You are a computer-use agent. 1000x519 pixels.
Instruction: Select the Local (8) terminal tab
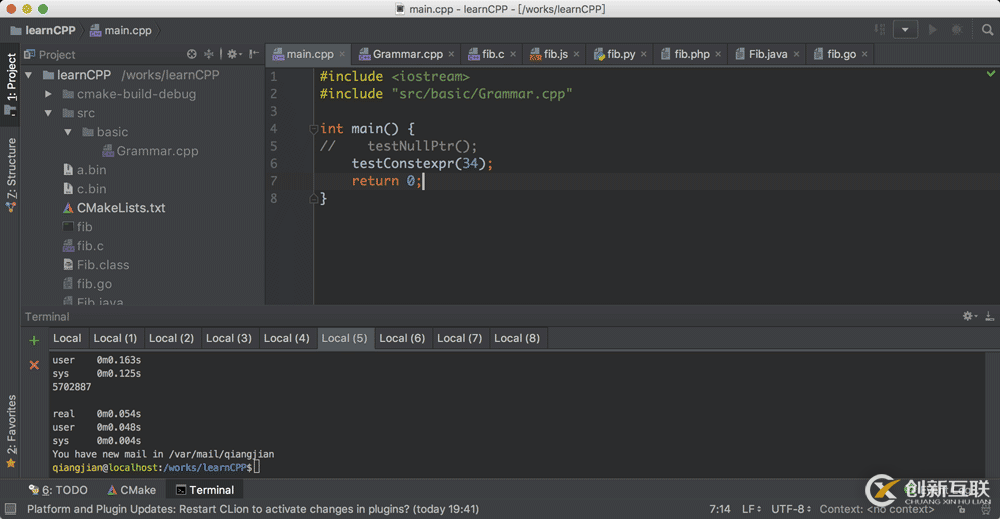tap(517, 339)
